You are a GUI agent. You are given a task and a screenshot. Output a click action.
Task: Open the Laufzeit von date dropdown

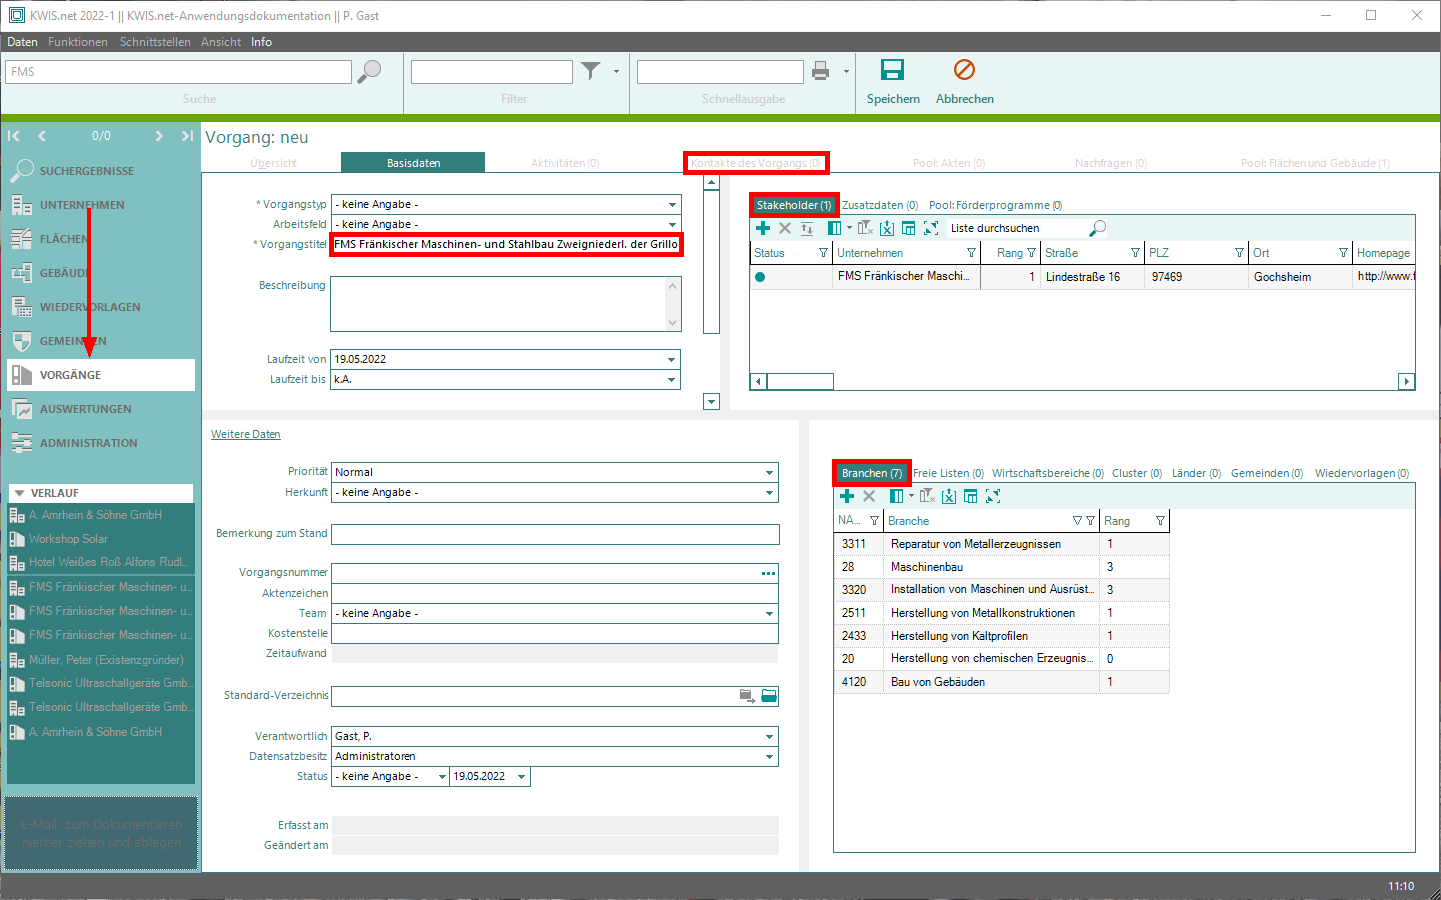coord(671,359)
